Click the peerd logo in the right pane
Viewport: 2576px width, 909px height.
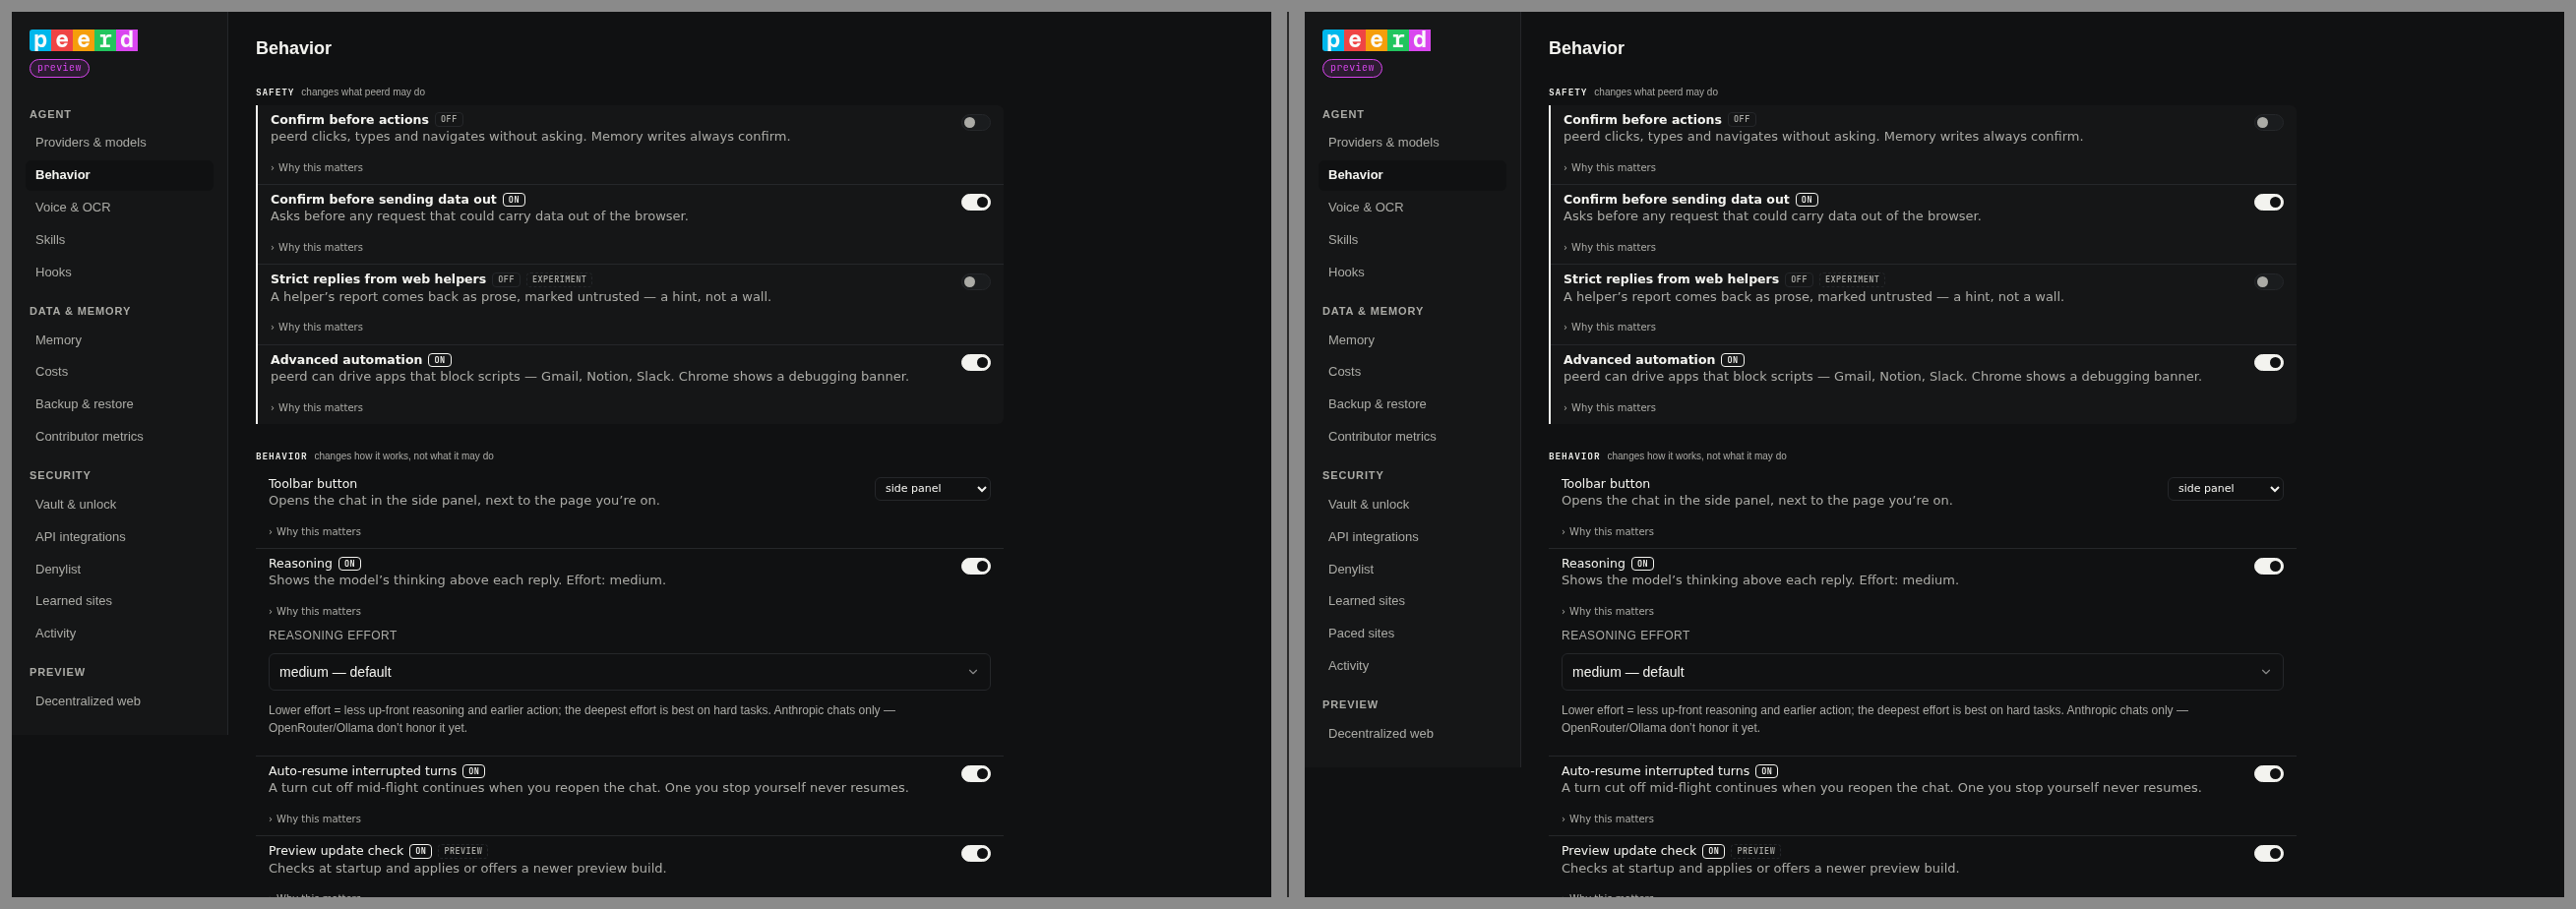[x=1376, y=40]
